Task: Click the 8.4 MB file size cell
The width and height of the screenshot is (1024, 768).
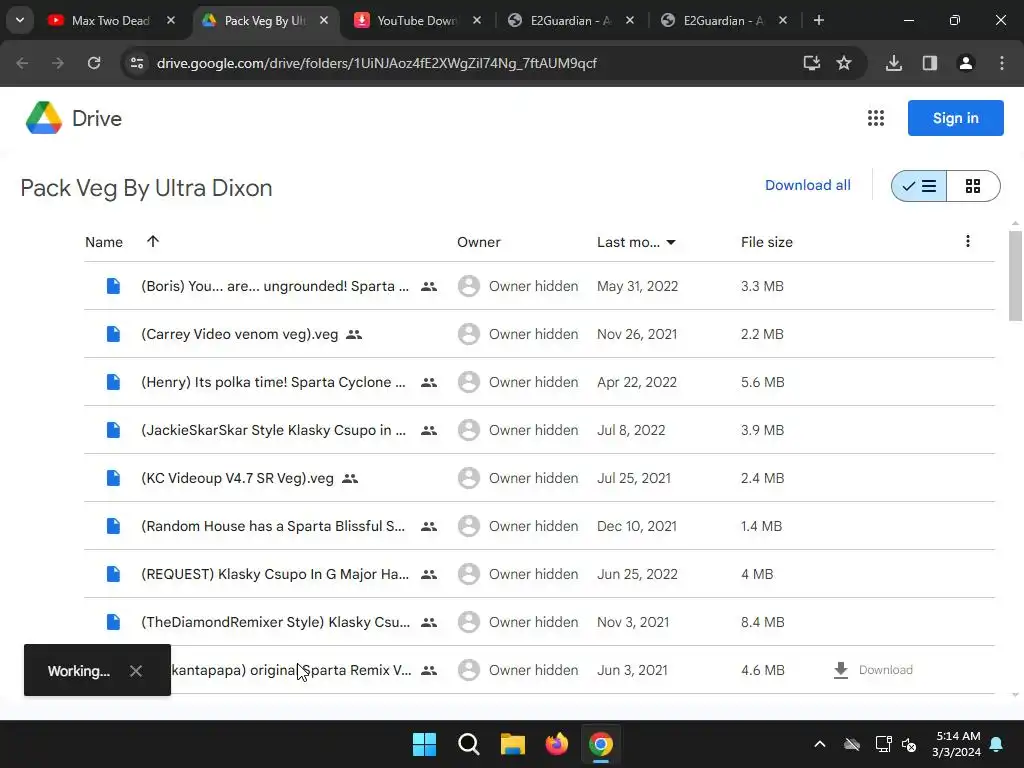Action: coord(762,622)
